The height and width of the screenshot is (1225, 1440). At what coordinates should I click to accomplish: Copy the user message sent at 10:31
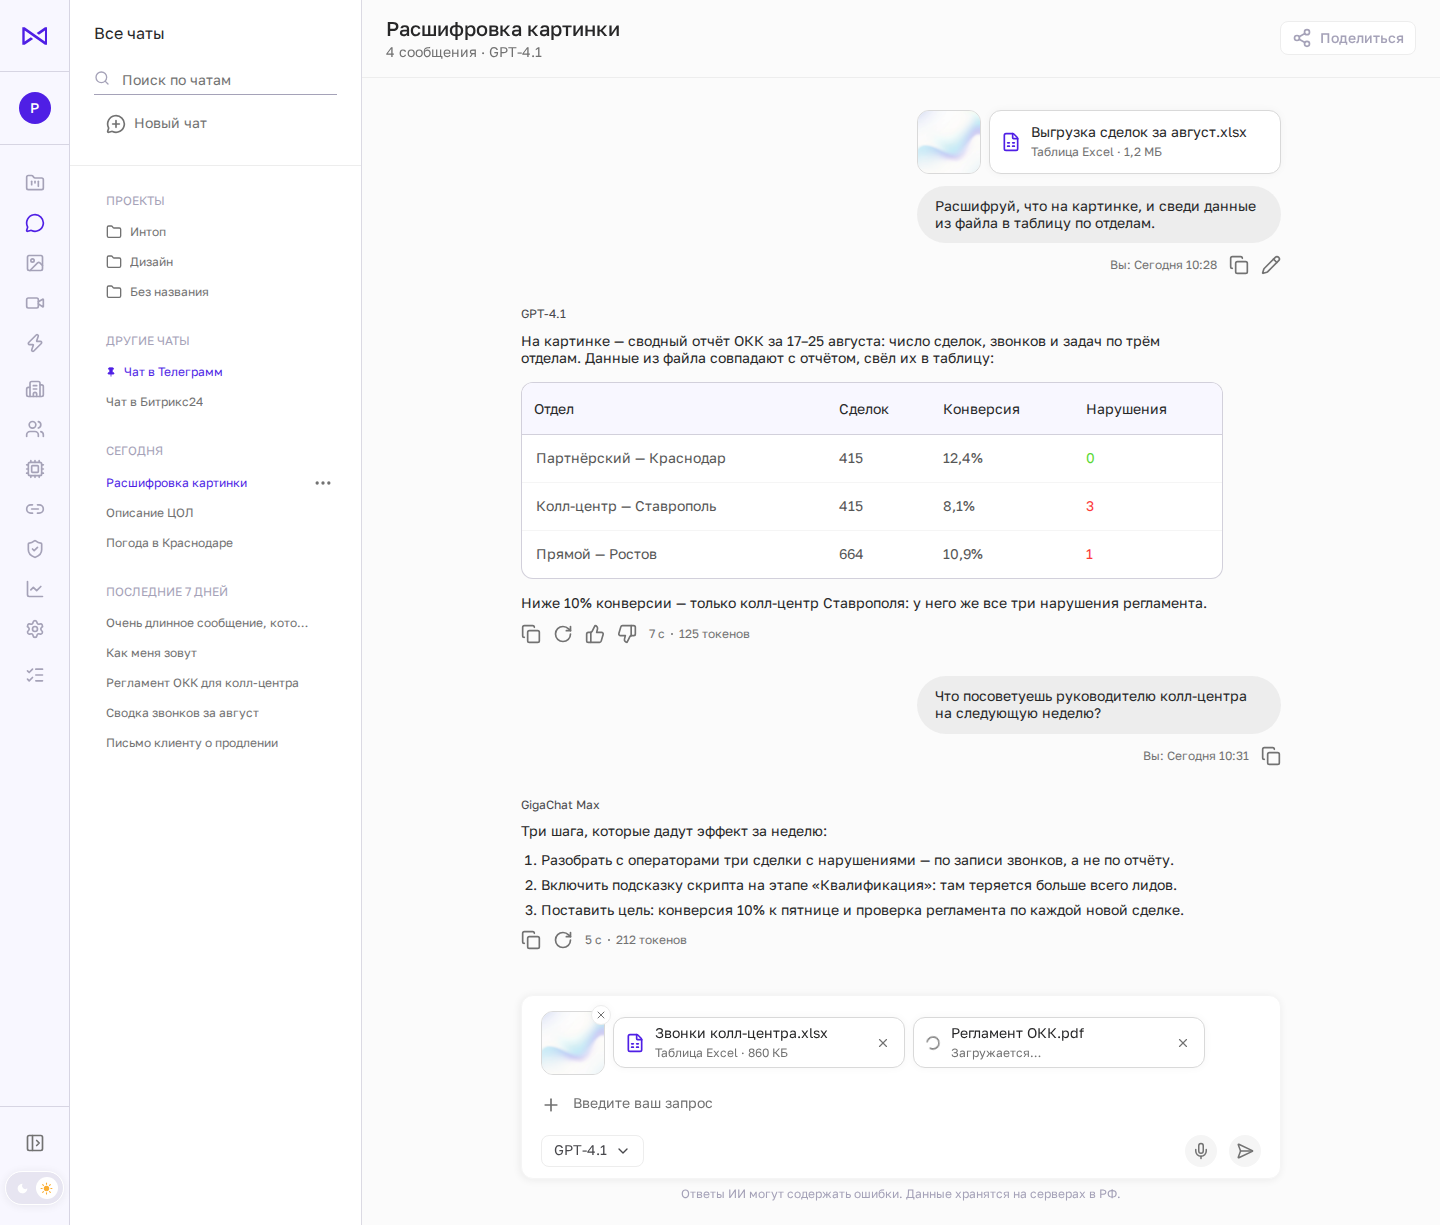pos(1271,756)
